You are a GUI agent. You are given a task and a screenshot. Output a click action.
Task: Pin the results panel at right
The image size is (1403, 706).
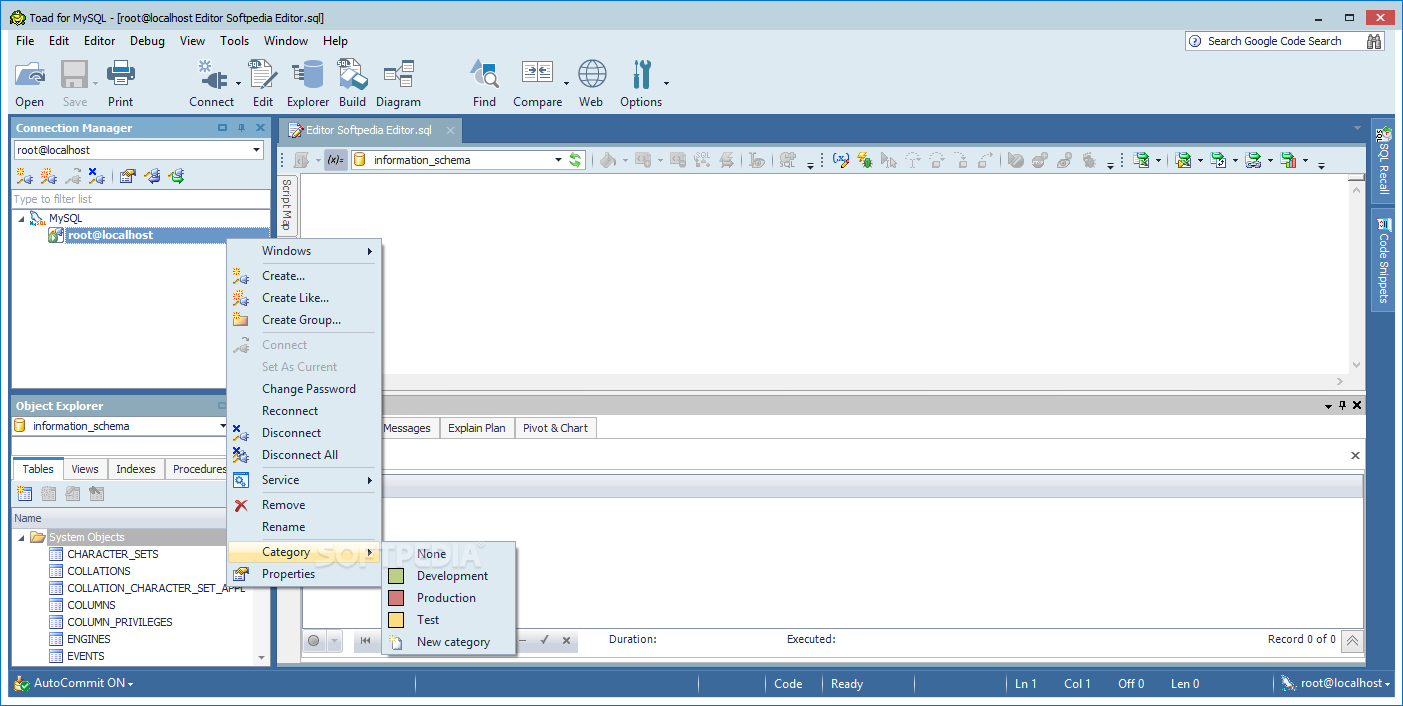(1343, 405)
